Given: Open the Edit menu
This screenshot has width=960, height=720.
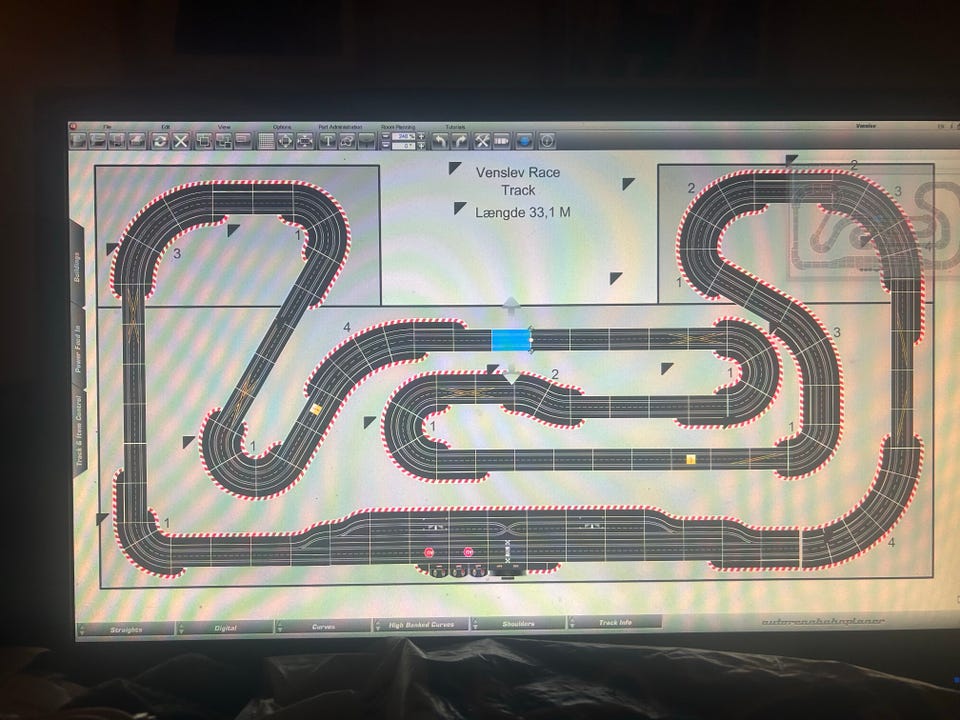Looking at the screenshot, I should click(165, 127).
